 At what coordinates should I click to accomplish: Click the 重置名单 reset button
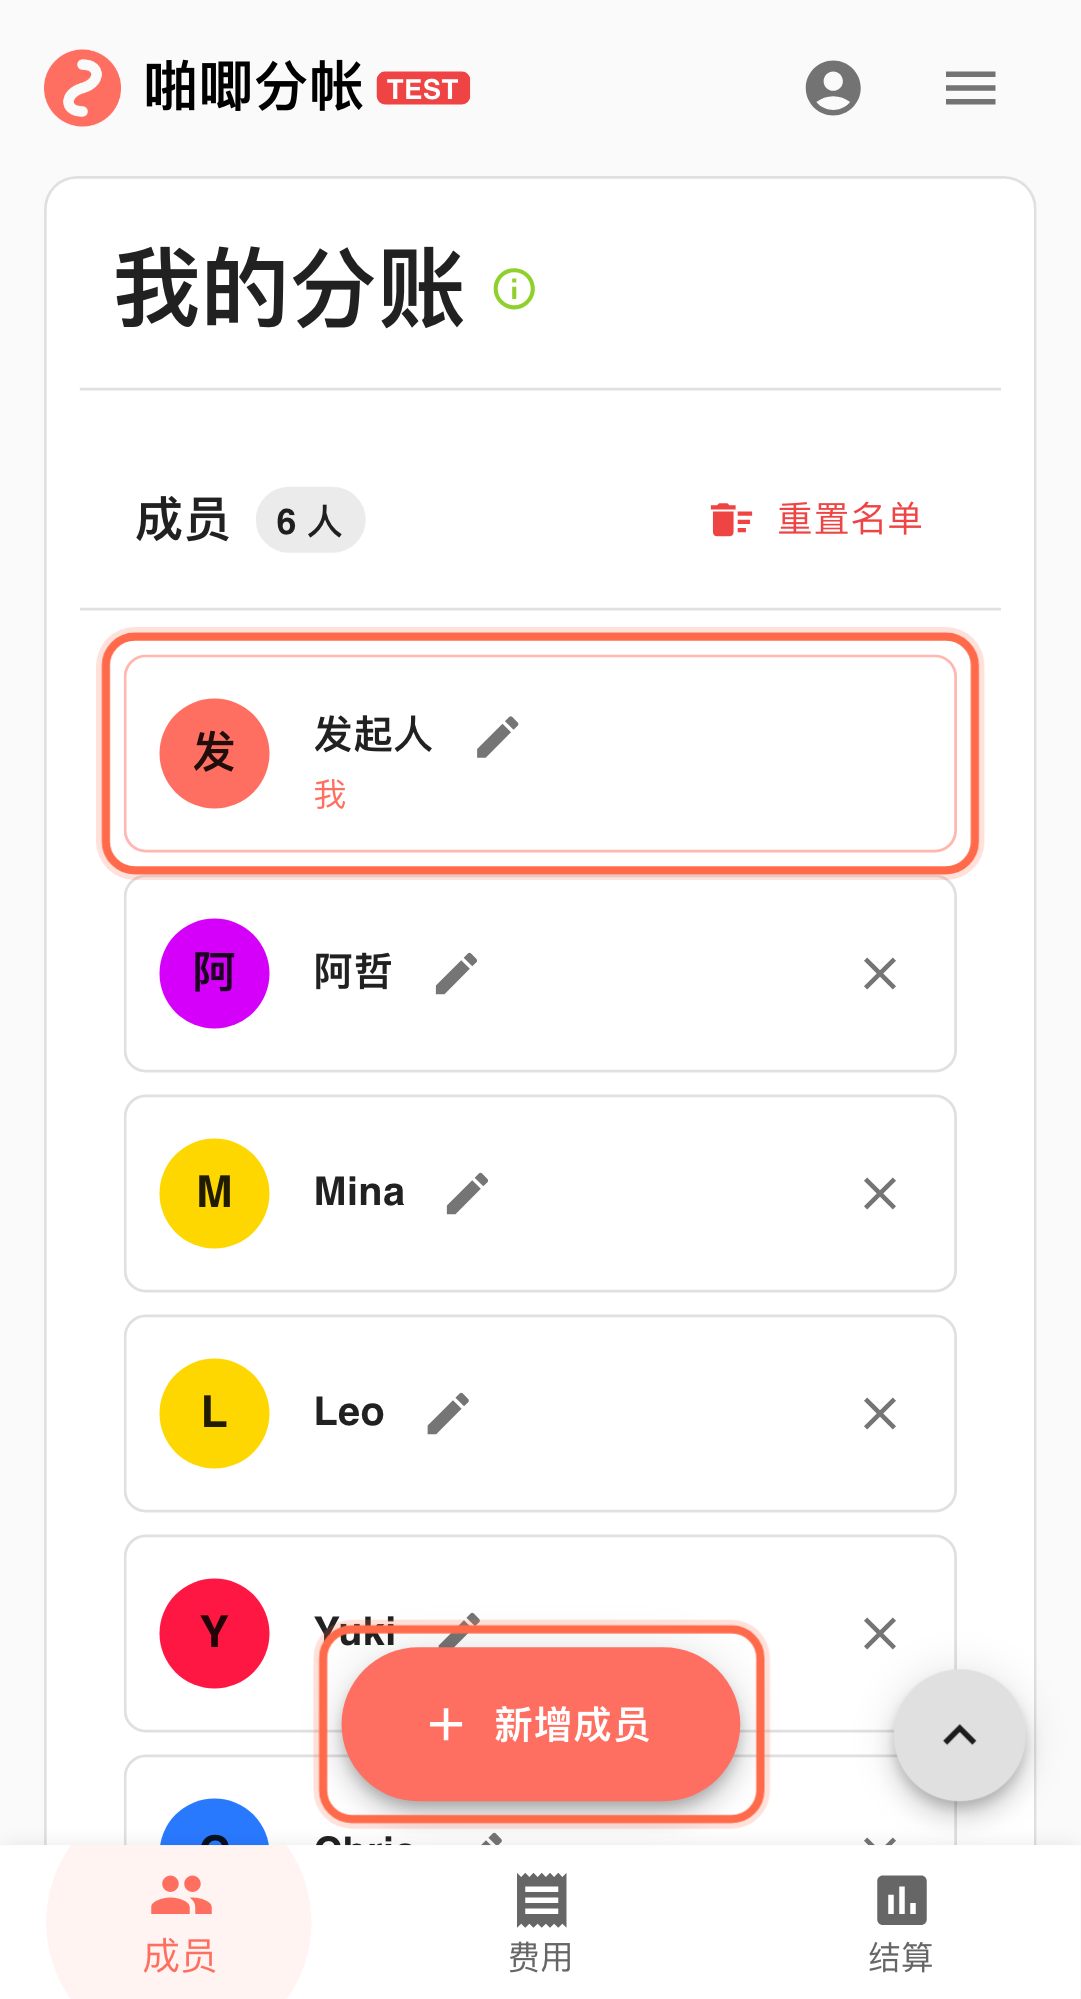816,520
